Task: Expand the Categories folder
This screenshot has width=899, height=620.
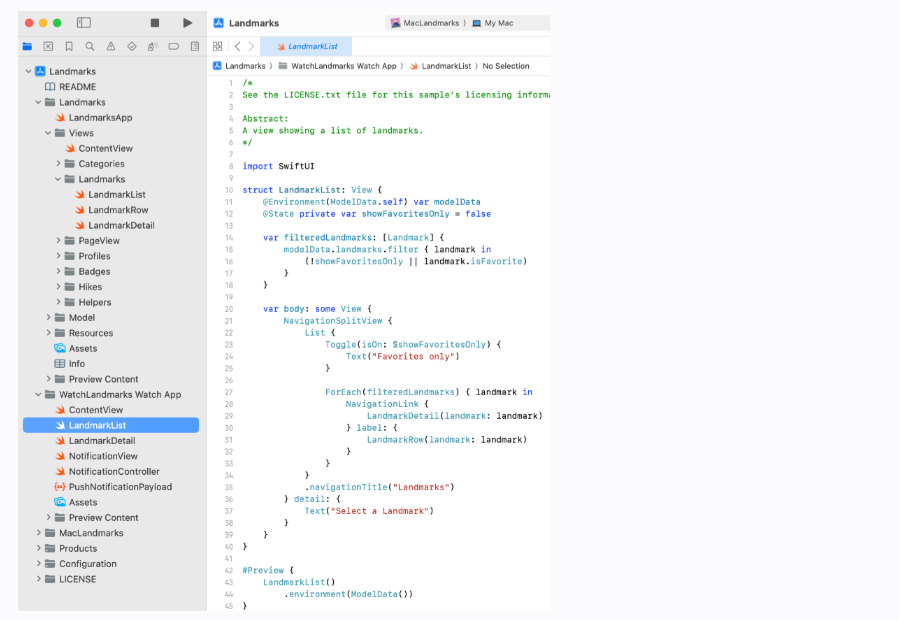Action: 58,163
